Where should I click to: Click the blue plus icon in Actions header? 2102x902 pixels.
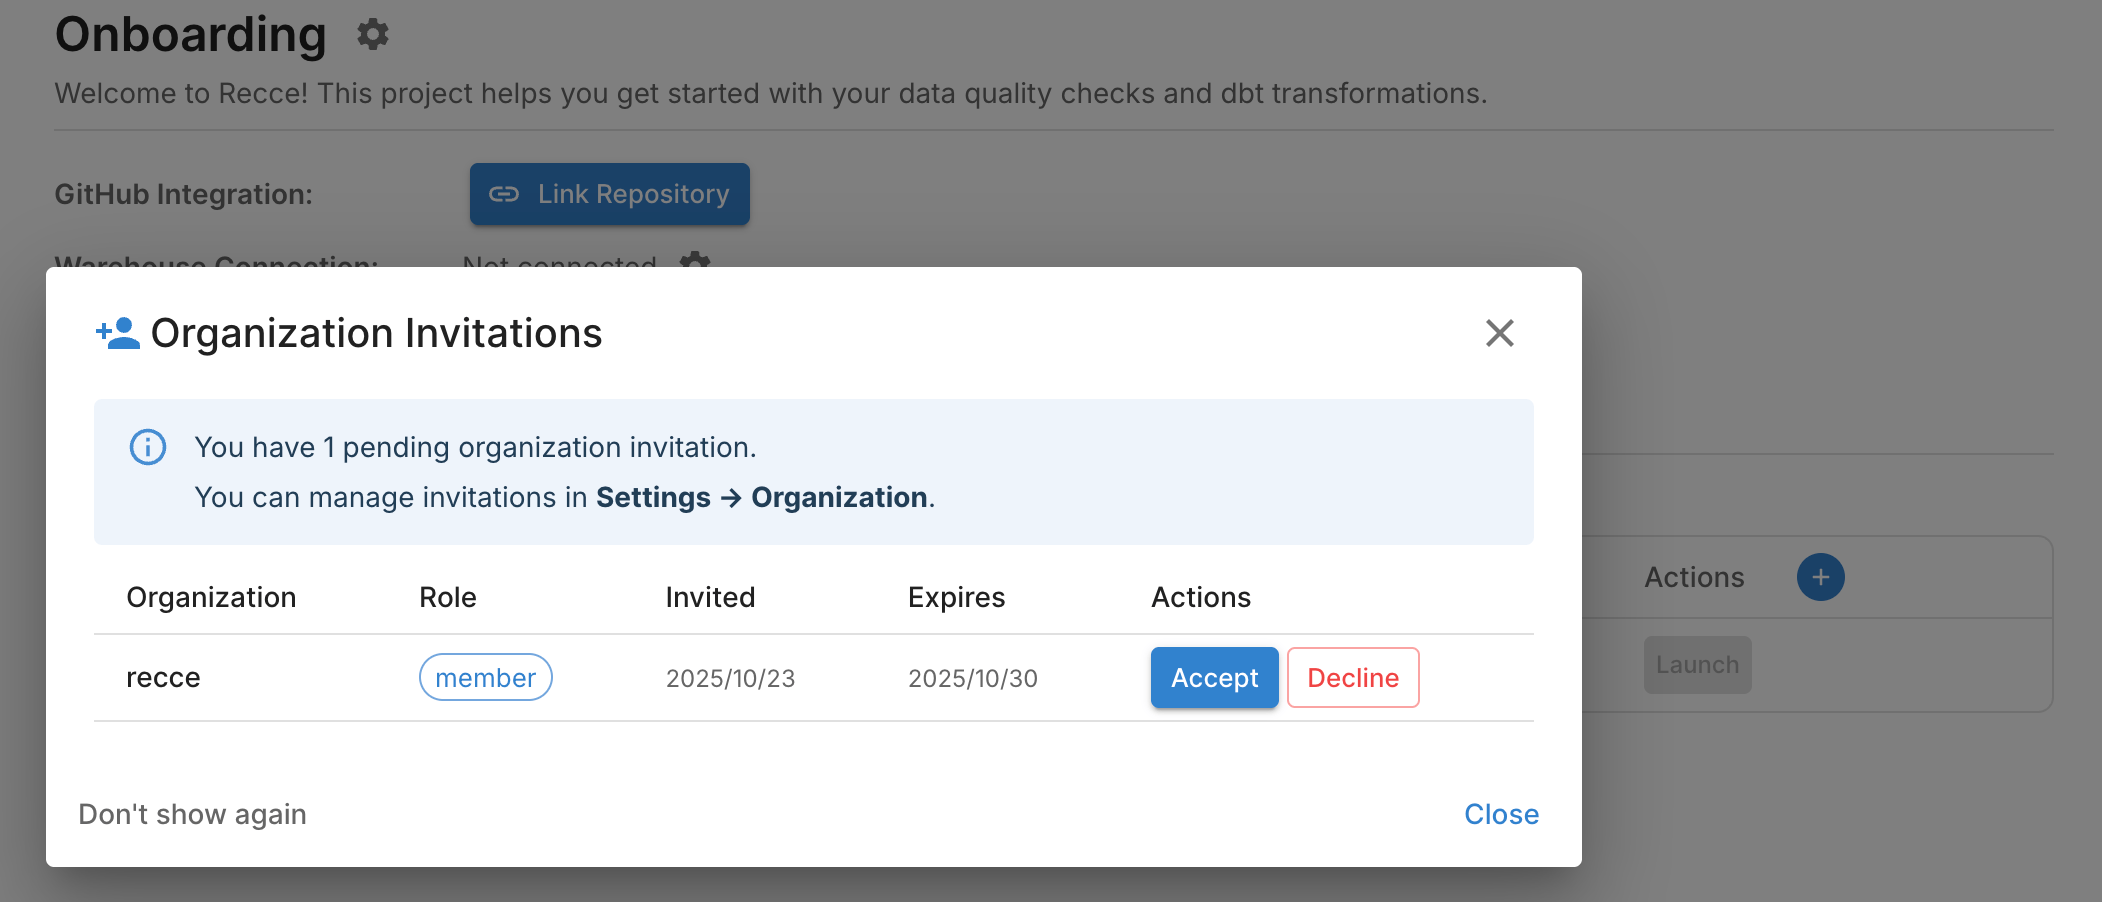1821,577
